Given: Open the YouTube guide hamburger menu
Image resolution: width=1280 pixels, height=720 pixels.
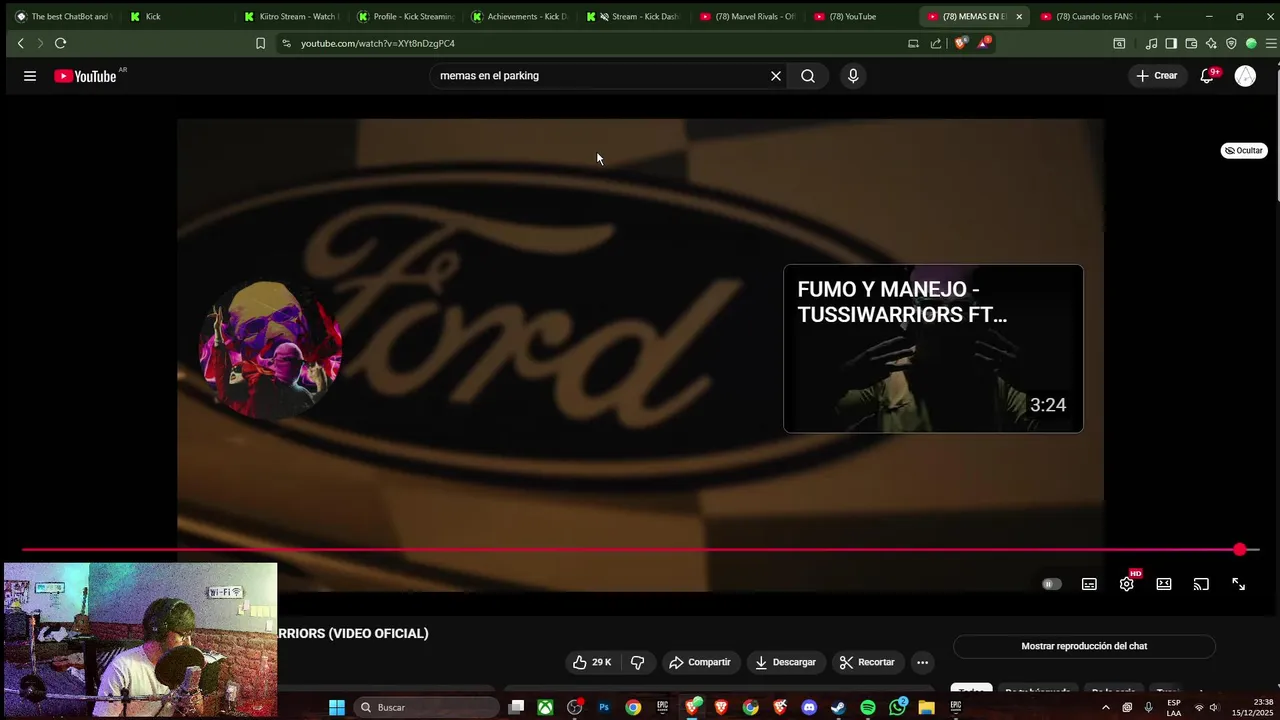Looking at the screenshot, I should [30, 76].
